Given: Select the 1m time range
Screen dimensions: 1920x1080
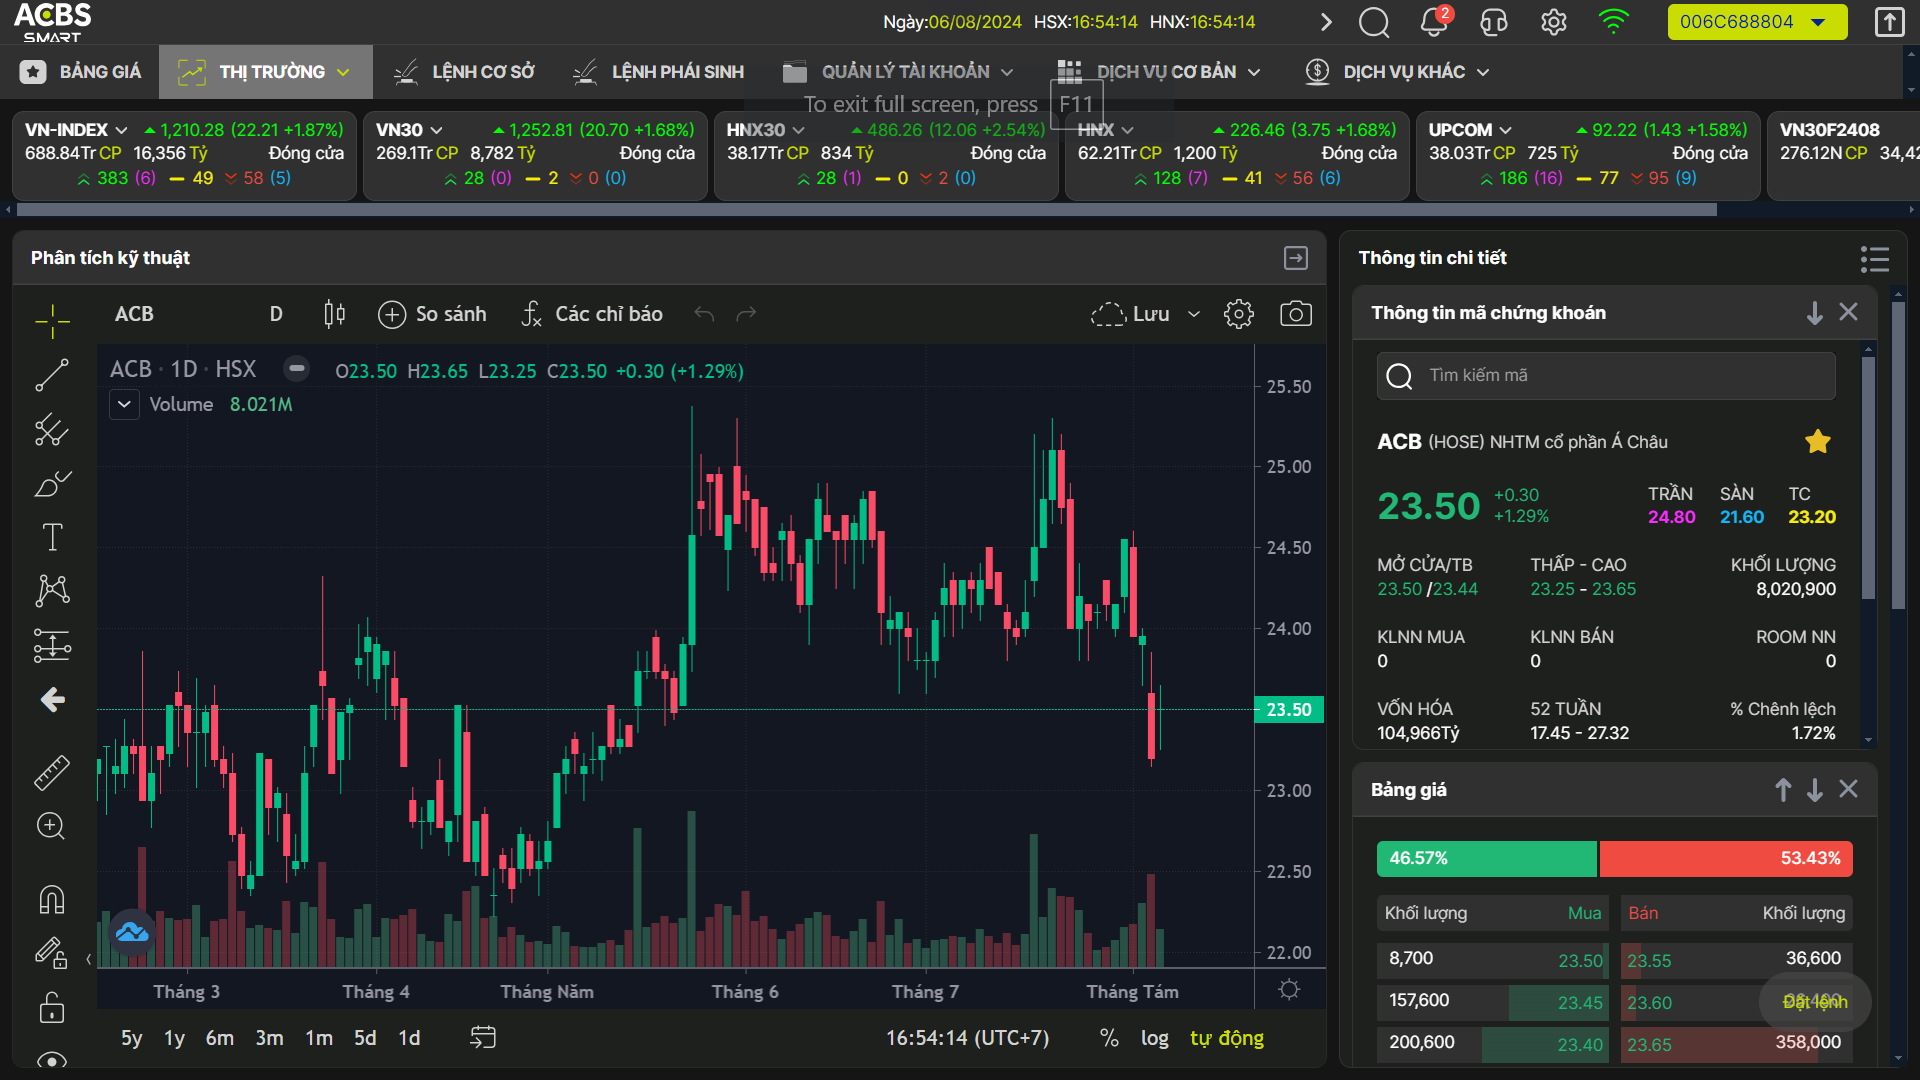Looking at the screenshot, I should point(319,1038).
